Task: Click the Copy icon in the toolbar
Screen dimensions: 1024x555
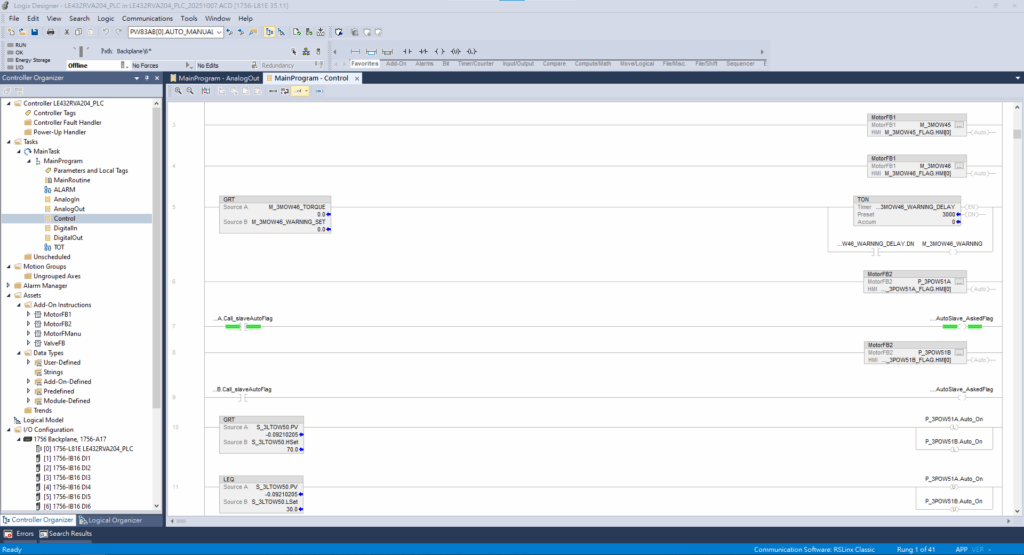Action: point(78,32)
